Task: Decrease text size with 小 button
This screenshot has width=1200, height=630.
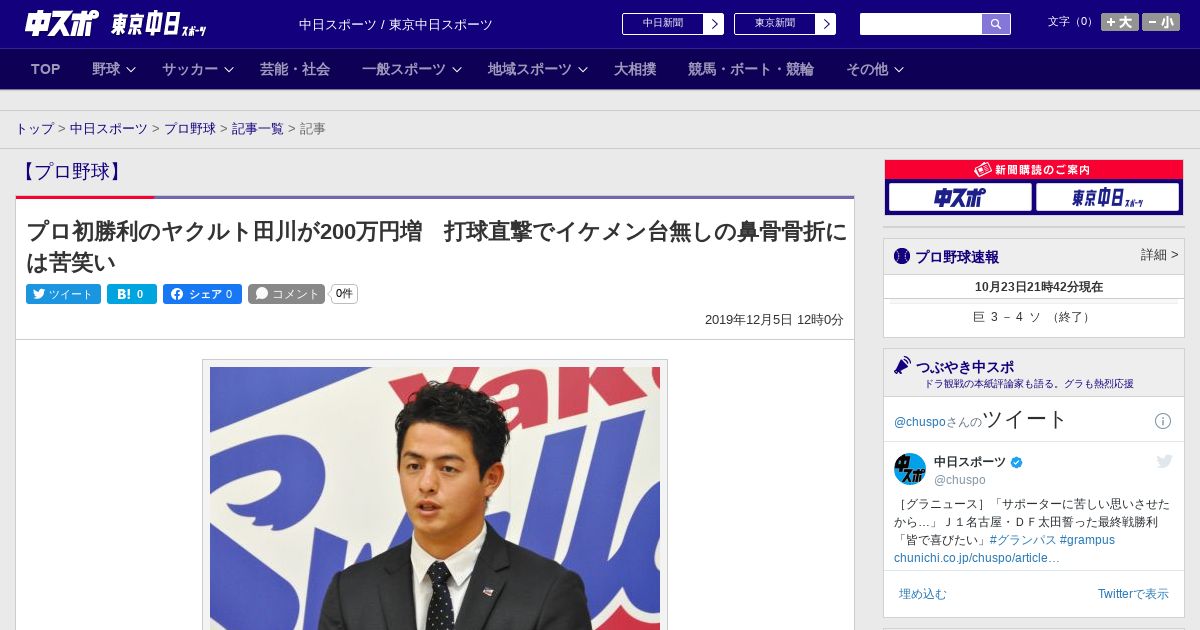Action: tap(1161, 22)
